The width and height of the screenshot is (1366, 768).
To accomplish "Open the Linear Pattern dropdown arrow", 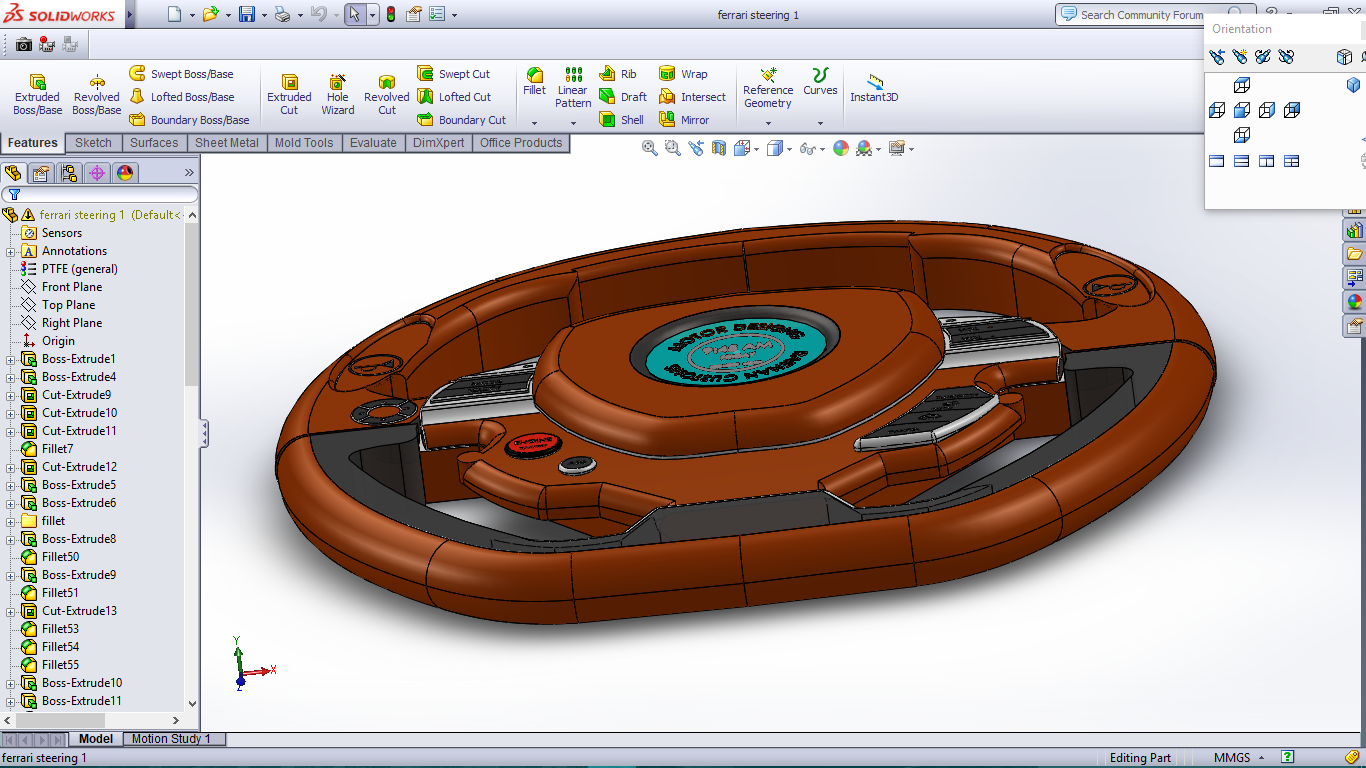I will coord(573,123).
